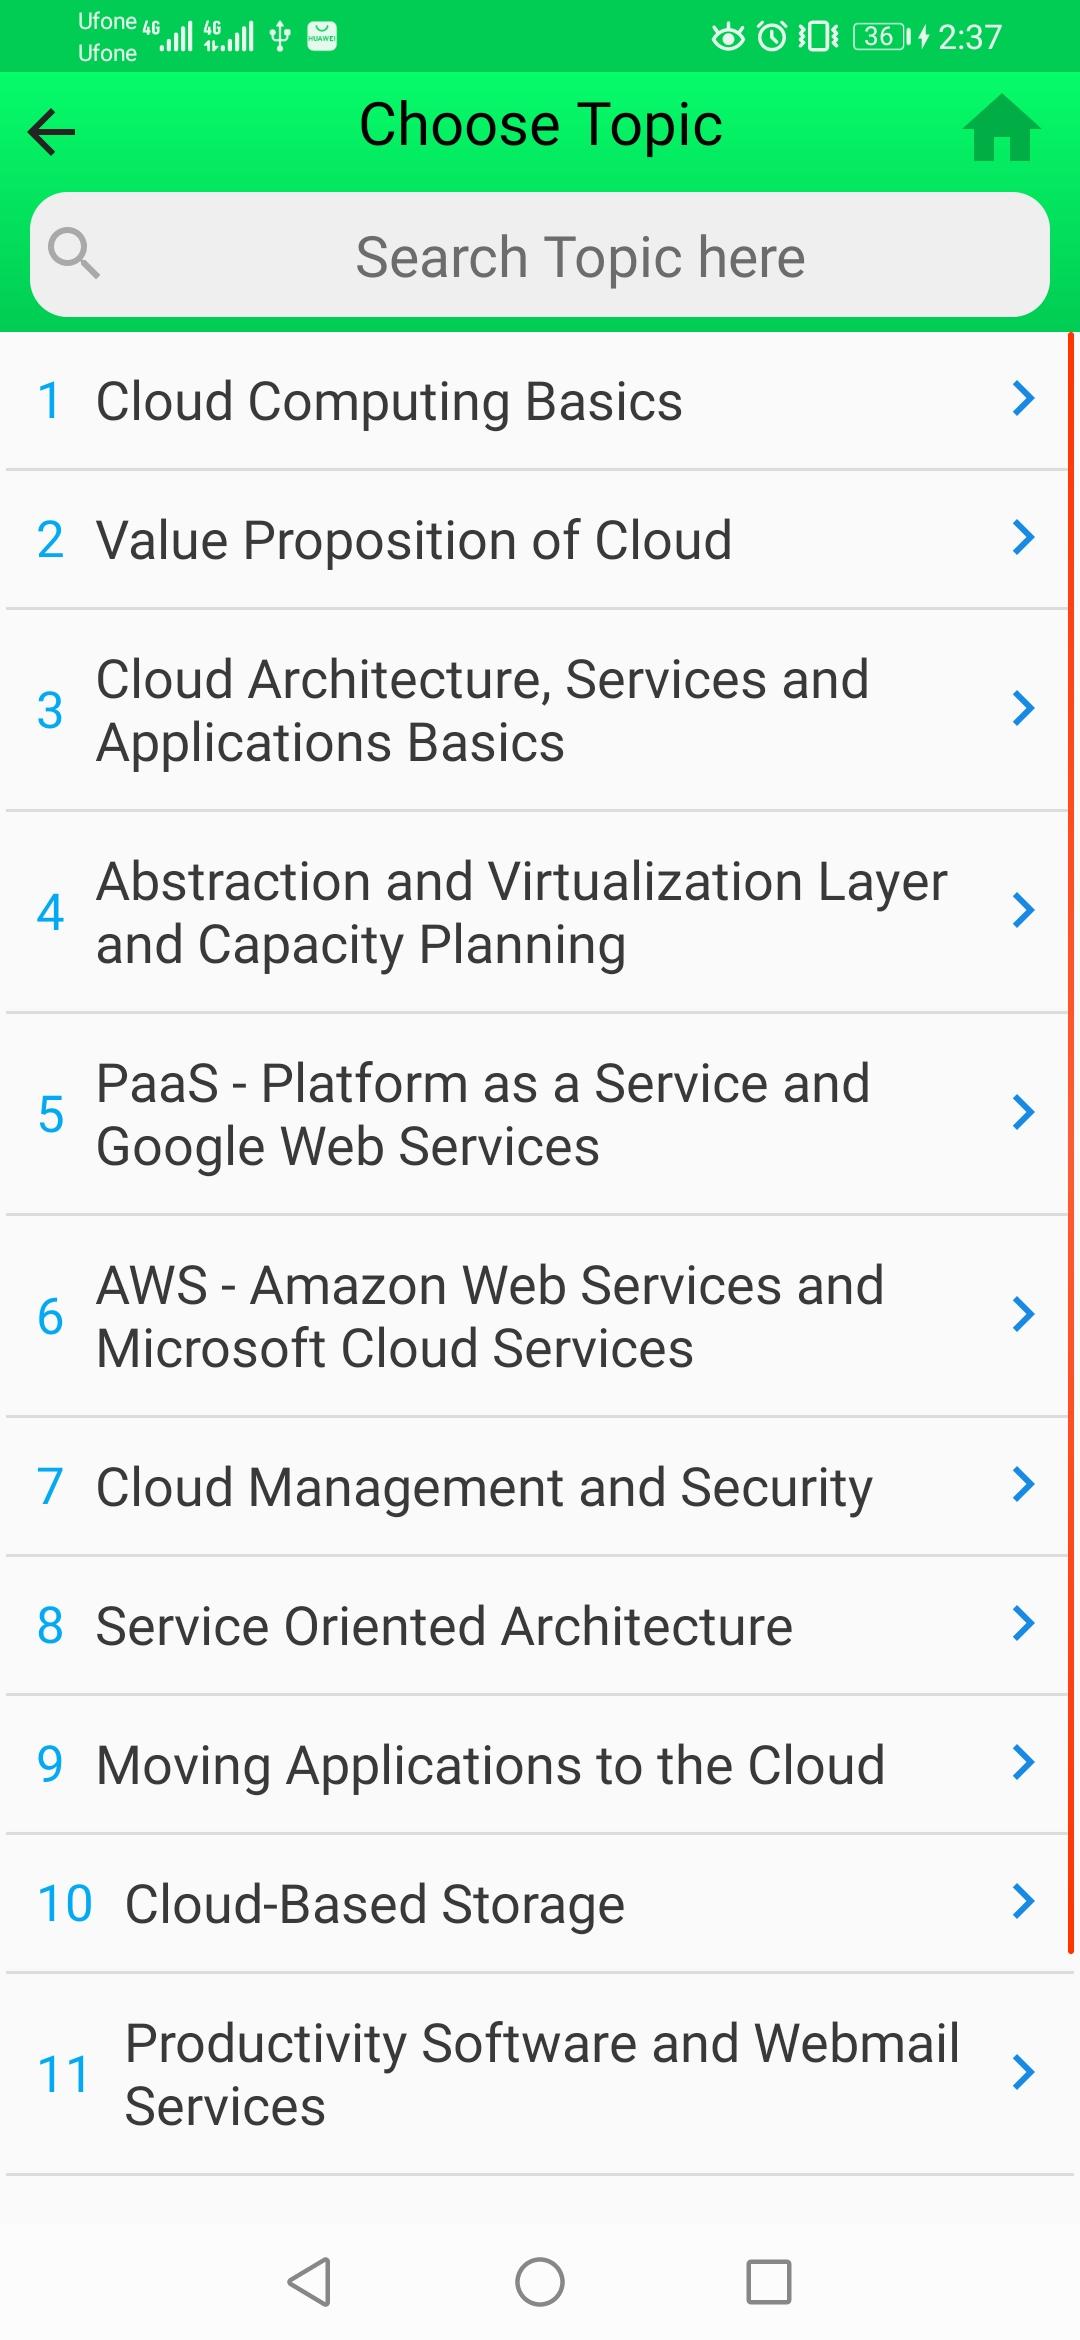Open AWS - Amazon Web Services topic
The image size is (1080, 2340).
pos(537,1316)
